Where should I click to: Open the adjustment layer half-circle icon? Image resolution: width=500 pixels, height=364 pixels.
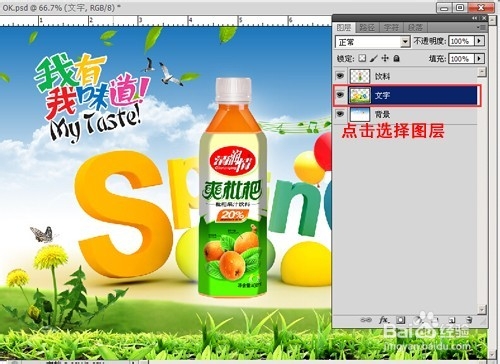[x=418, y=320]
